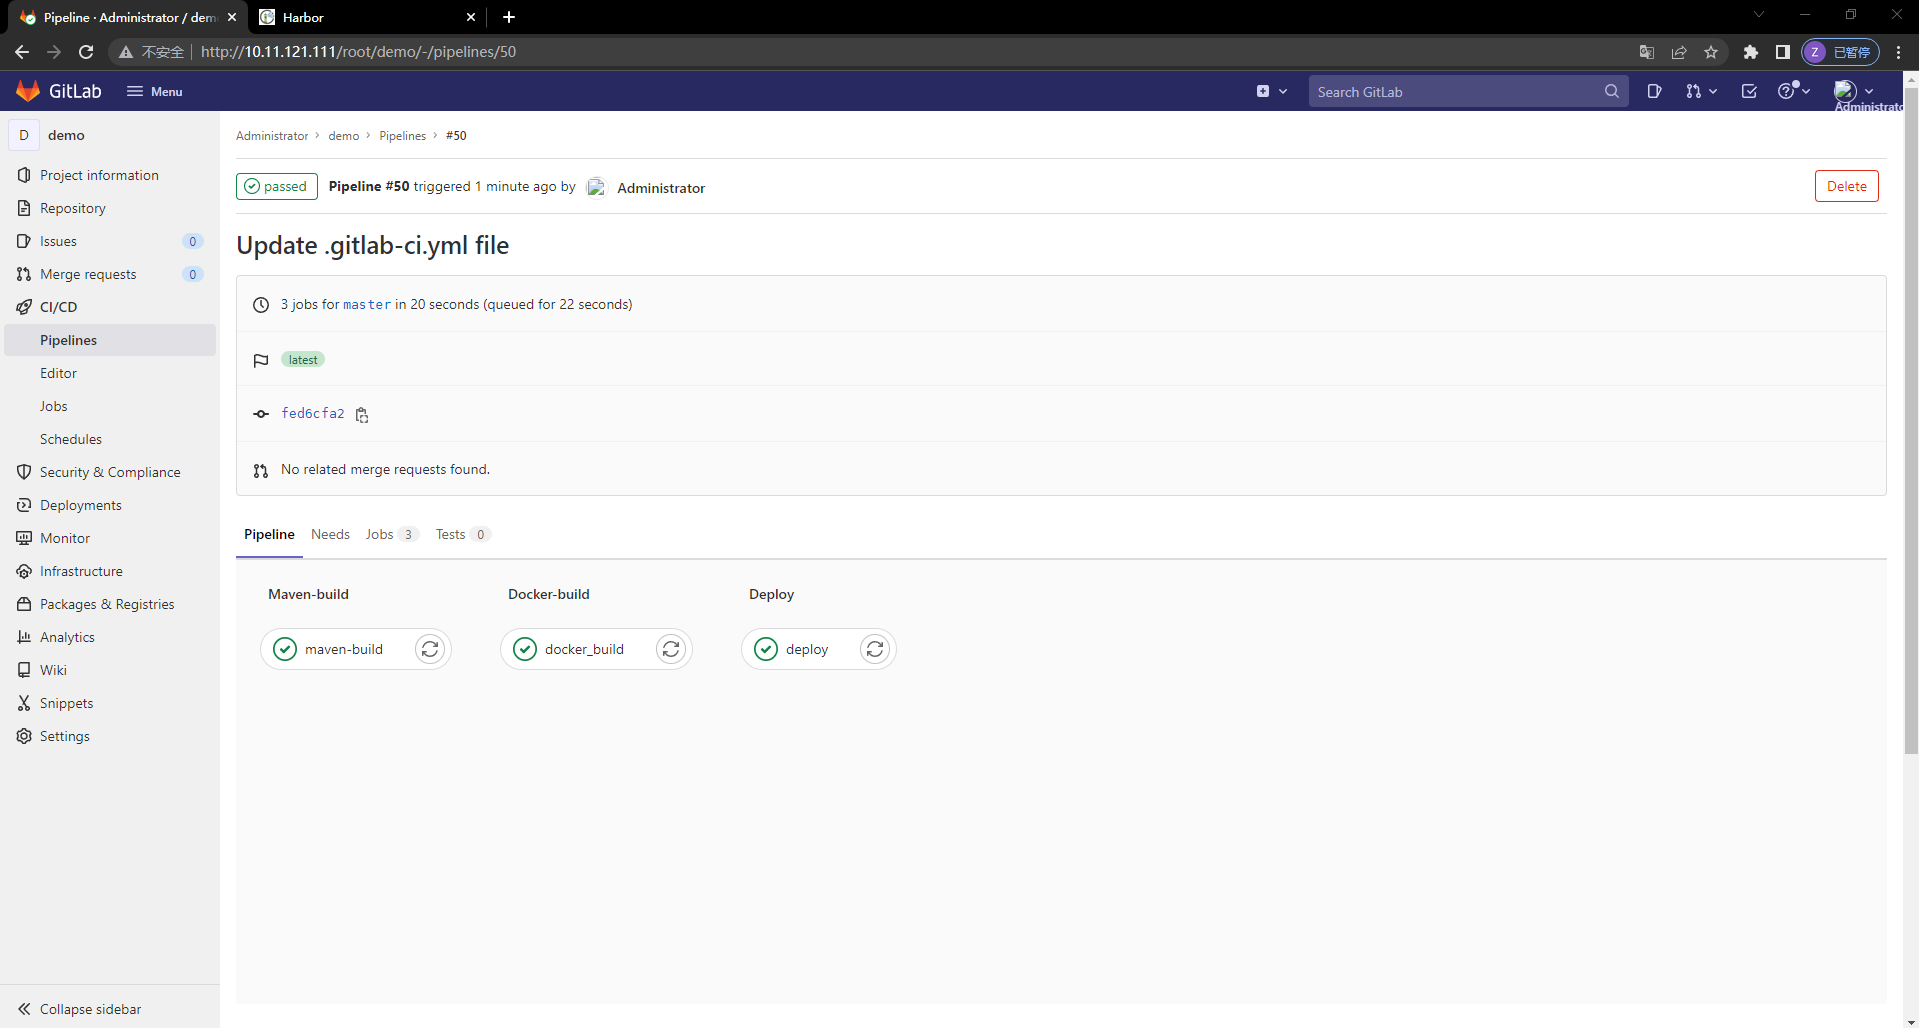Image resolution: width=1919 pixels, height=1028 pixels.
Task: Retry the docker_build job
Action: click(671, 649)
